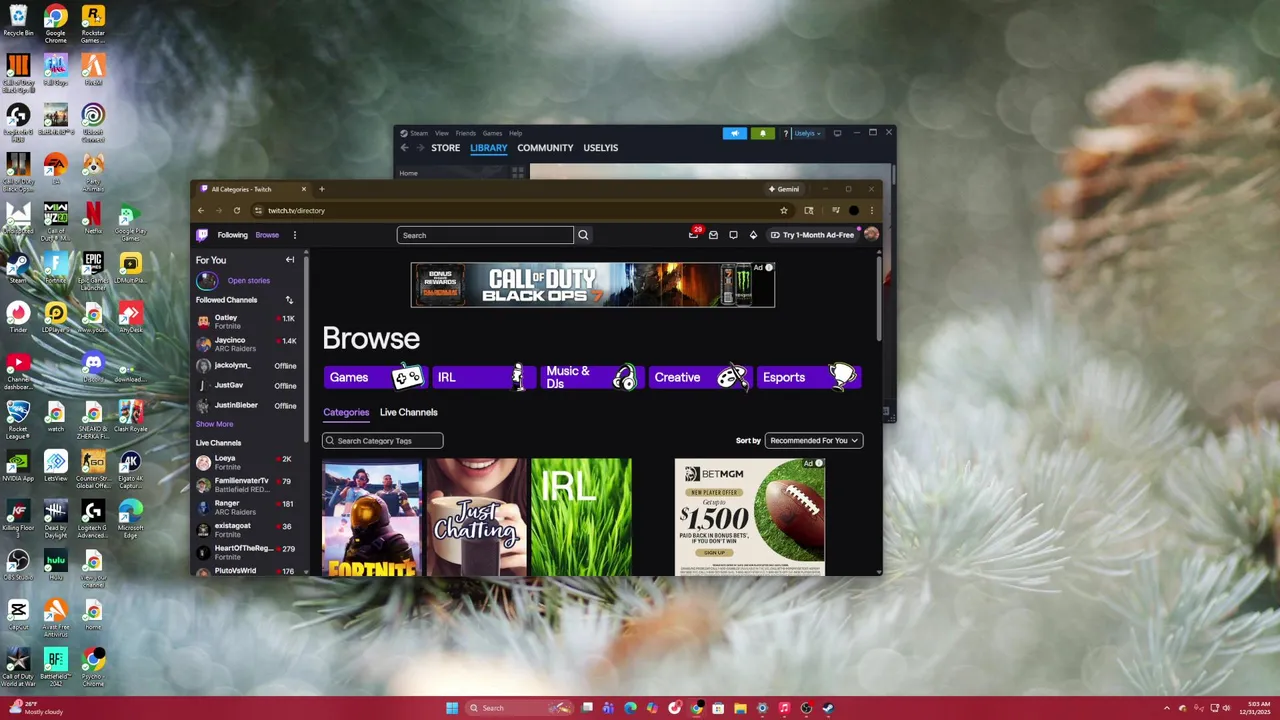Open the Twitch user avatar menu
The width and height of the screenshot is (1280, 720).
[x=871, y=234]
